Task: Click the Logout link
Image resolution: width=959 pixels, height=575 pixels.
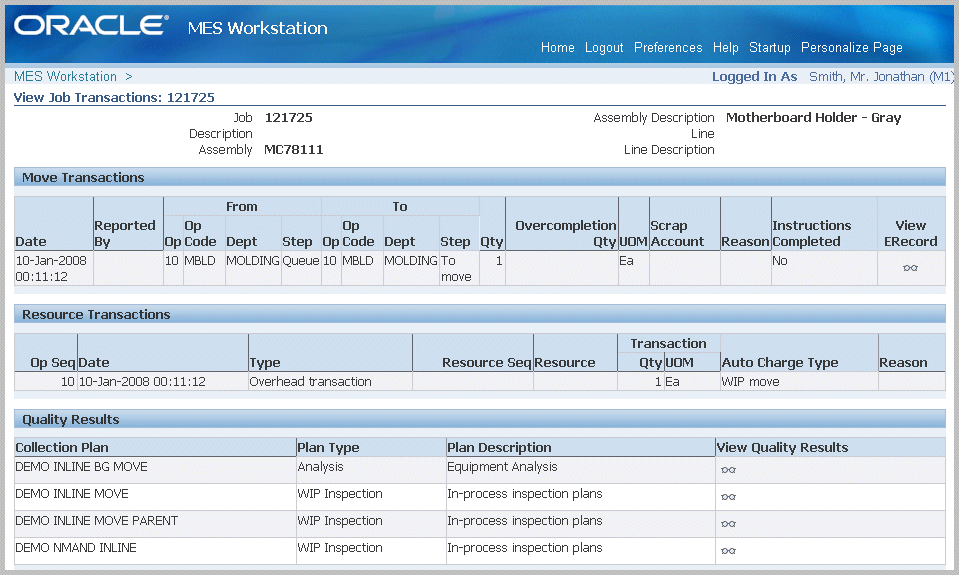Action: tap(604, 48)
